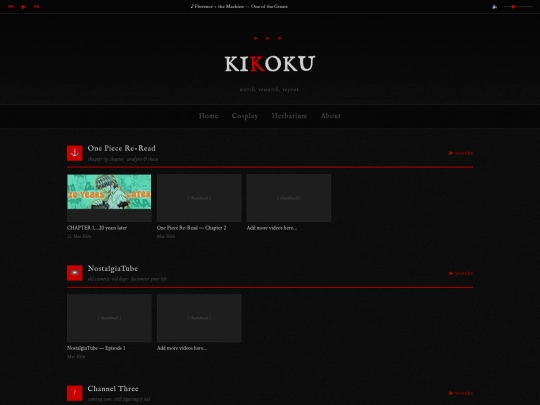The height and width of the screenshot is (405, 540).
Task: Open the Cosplay nav item
Action: [x=245, y=116]
